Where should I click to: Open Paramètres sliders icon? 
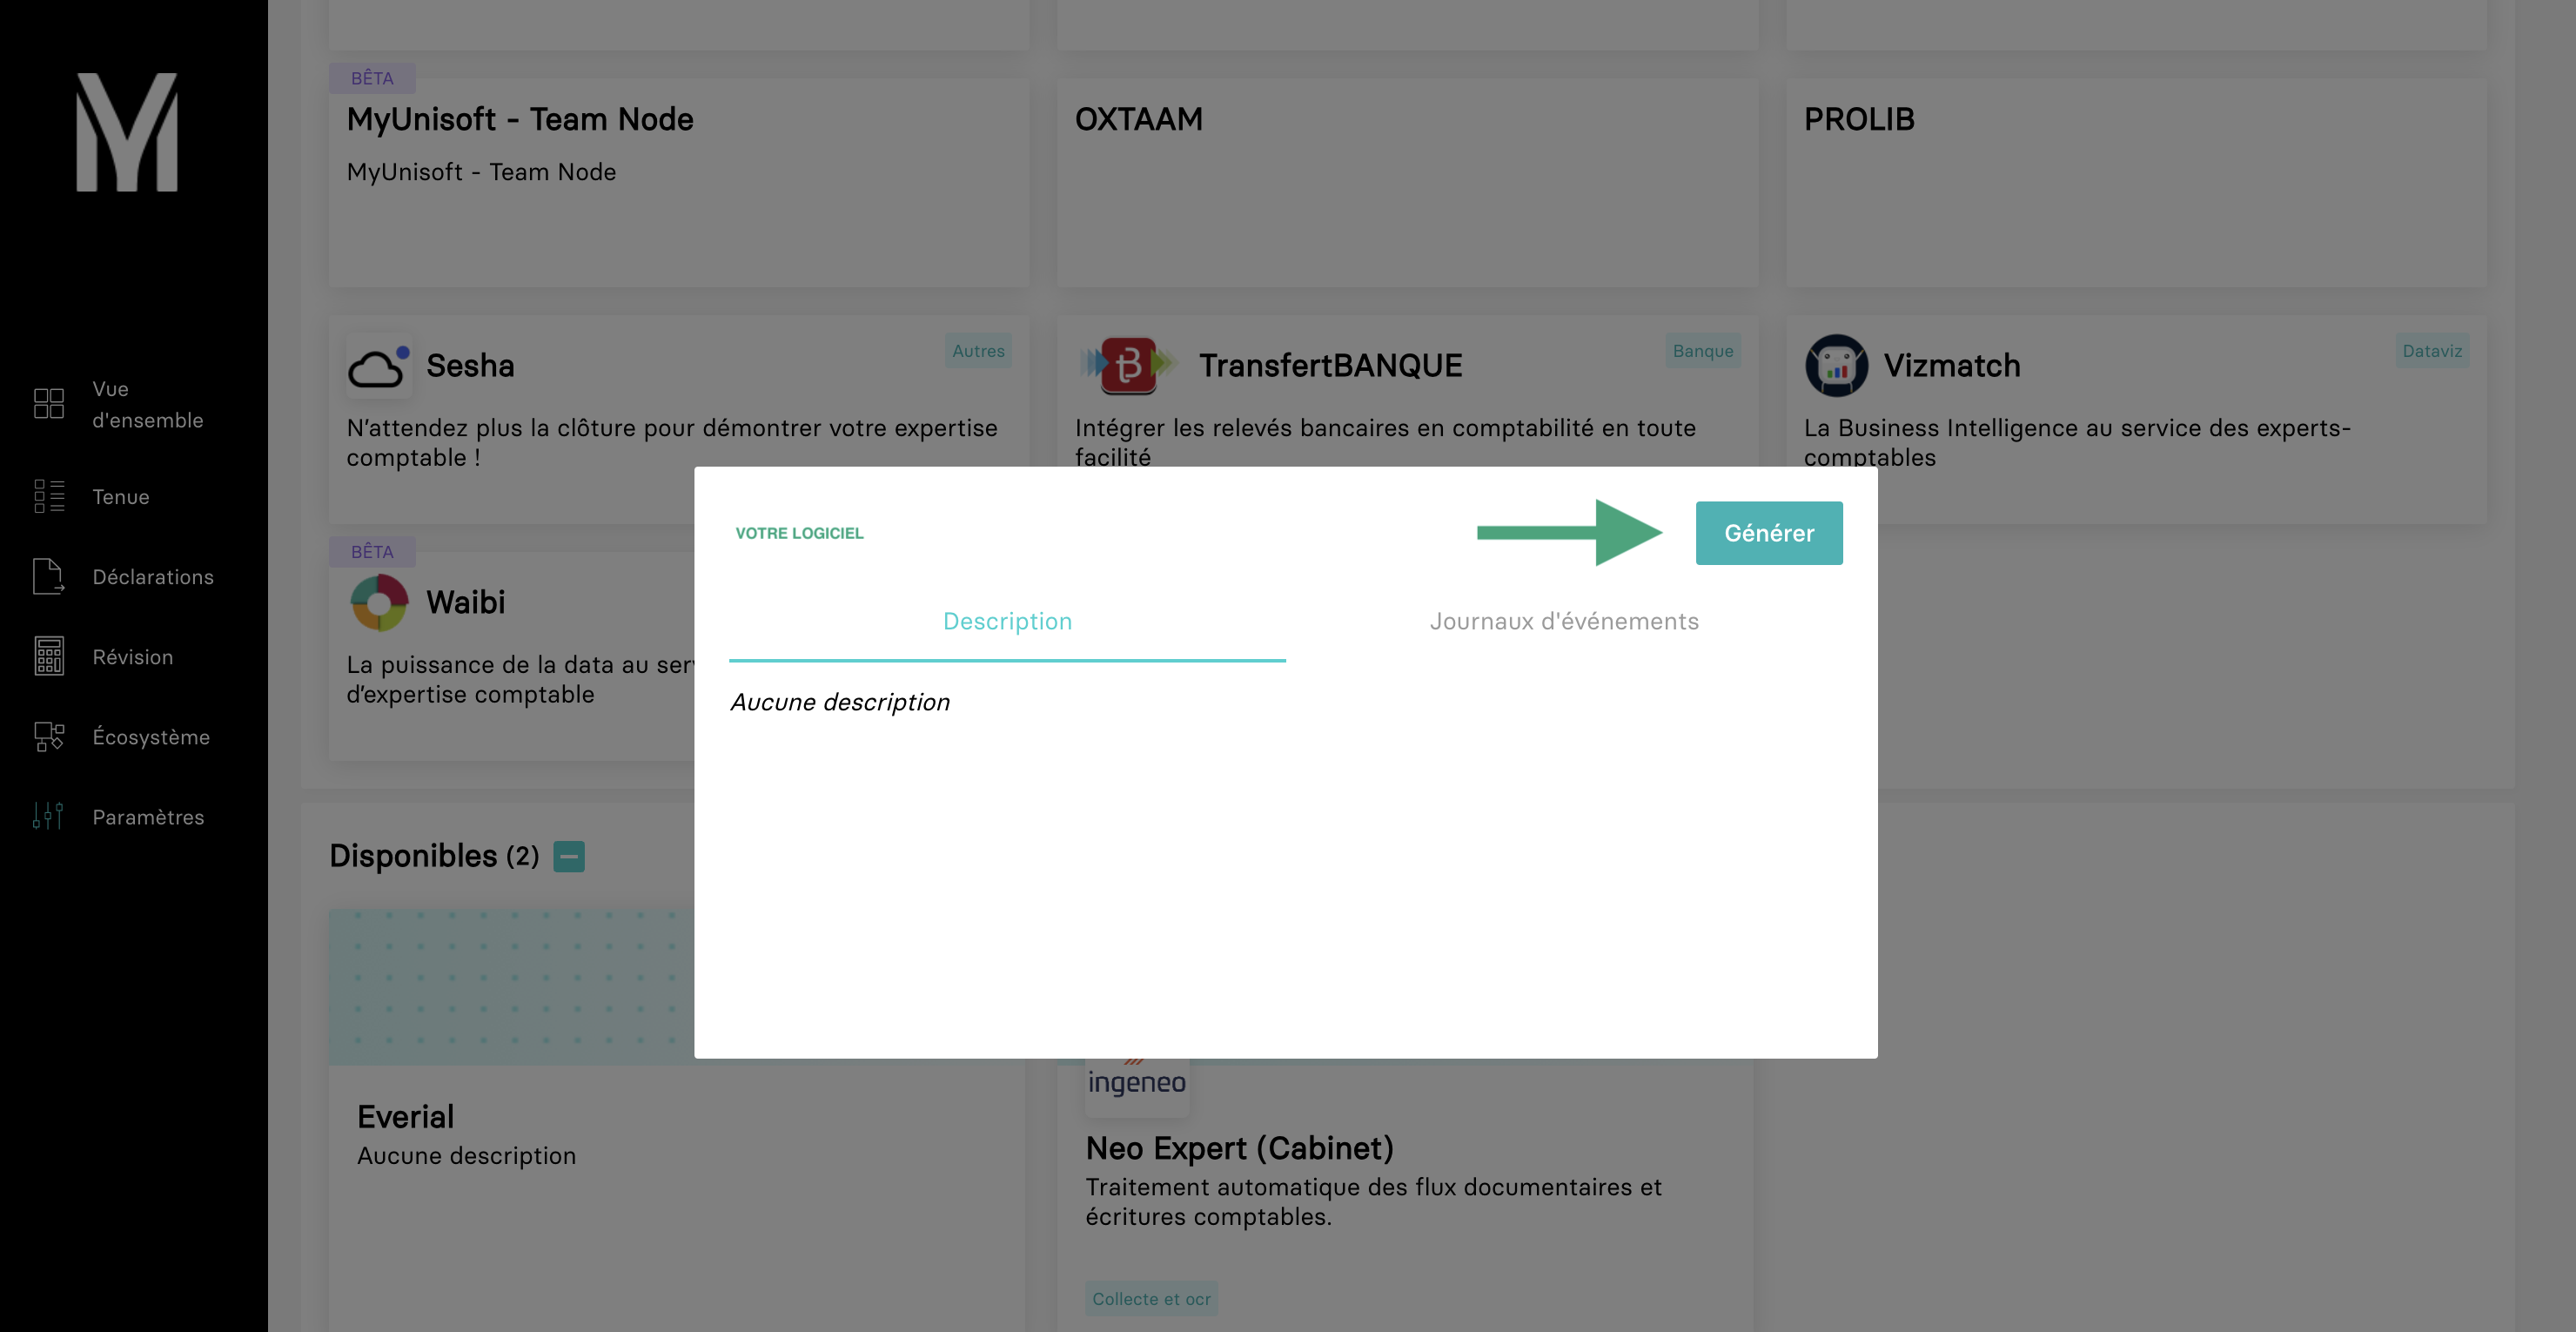48,816
